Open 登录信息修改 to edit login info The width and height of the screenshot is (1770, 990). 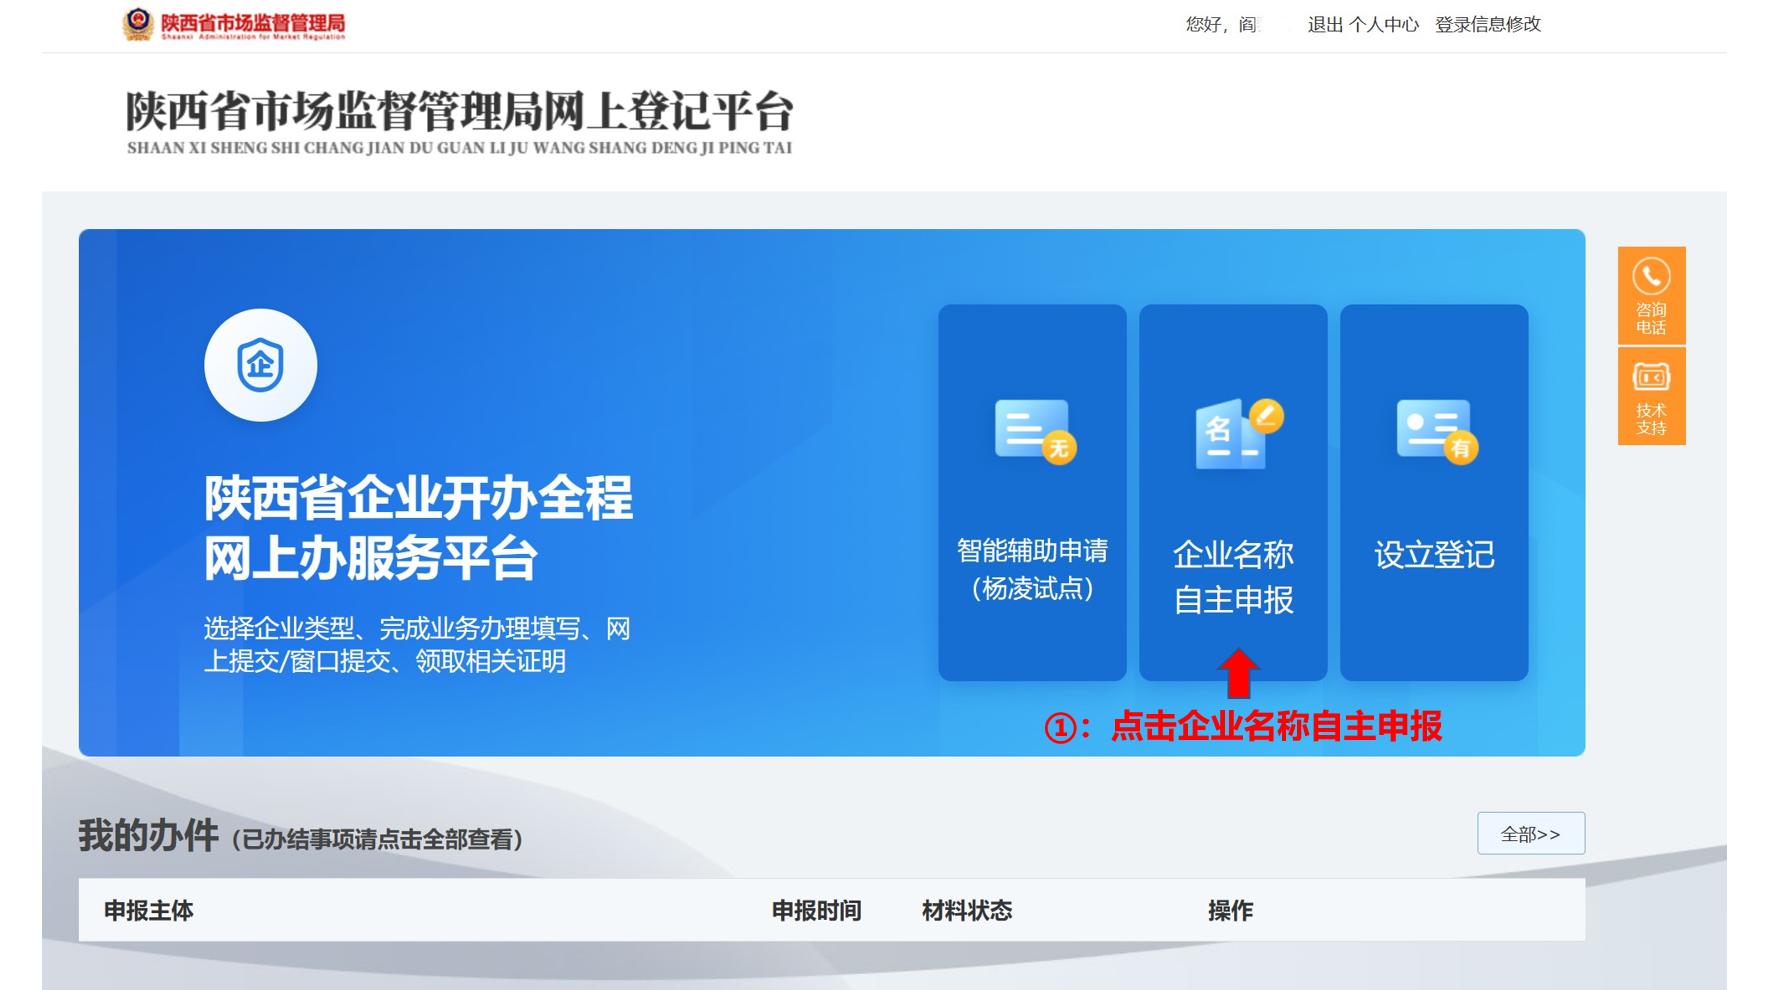point(1487,25)
